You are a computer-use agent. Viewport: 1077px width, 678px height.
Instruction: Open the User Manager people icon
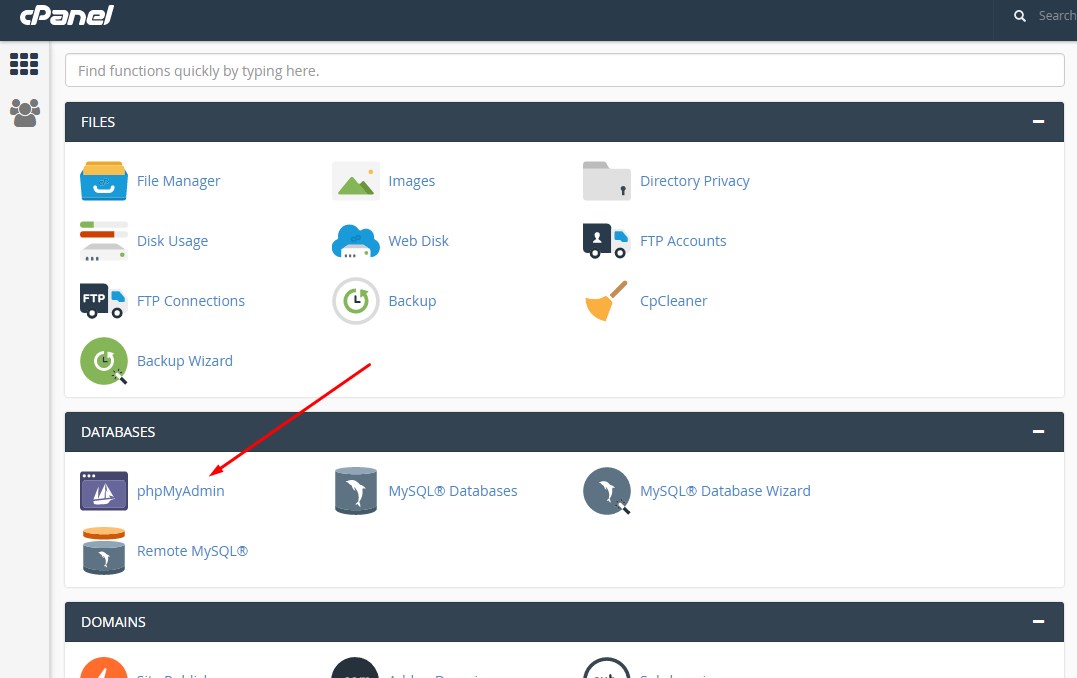pyautogui.click(x=25, y=113)
